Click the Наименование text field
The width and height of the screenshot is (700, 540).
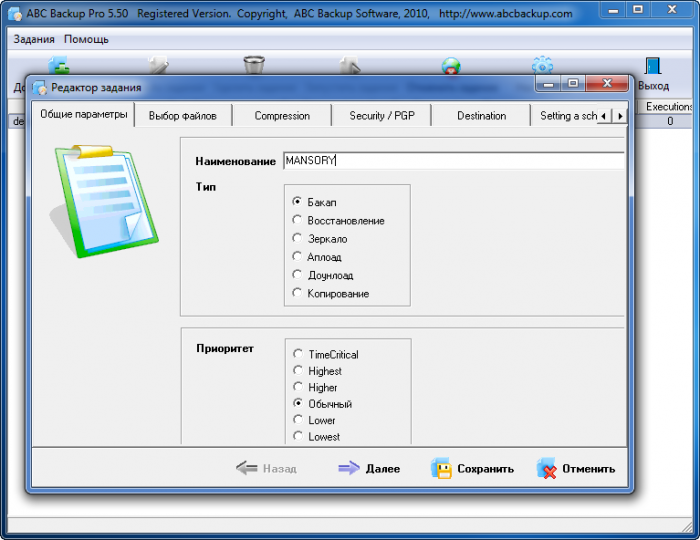452,160
